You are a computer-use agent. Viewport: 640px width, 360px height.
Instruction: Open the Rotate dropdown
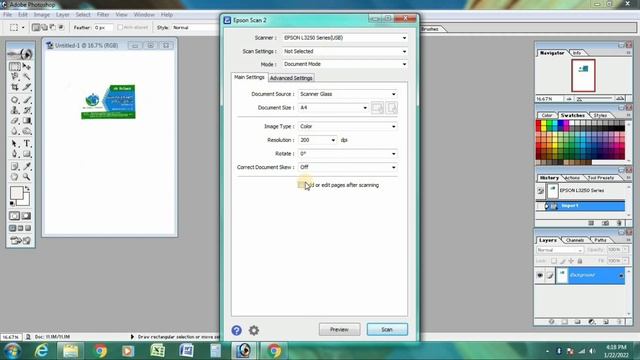tap(348, 154)
